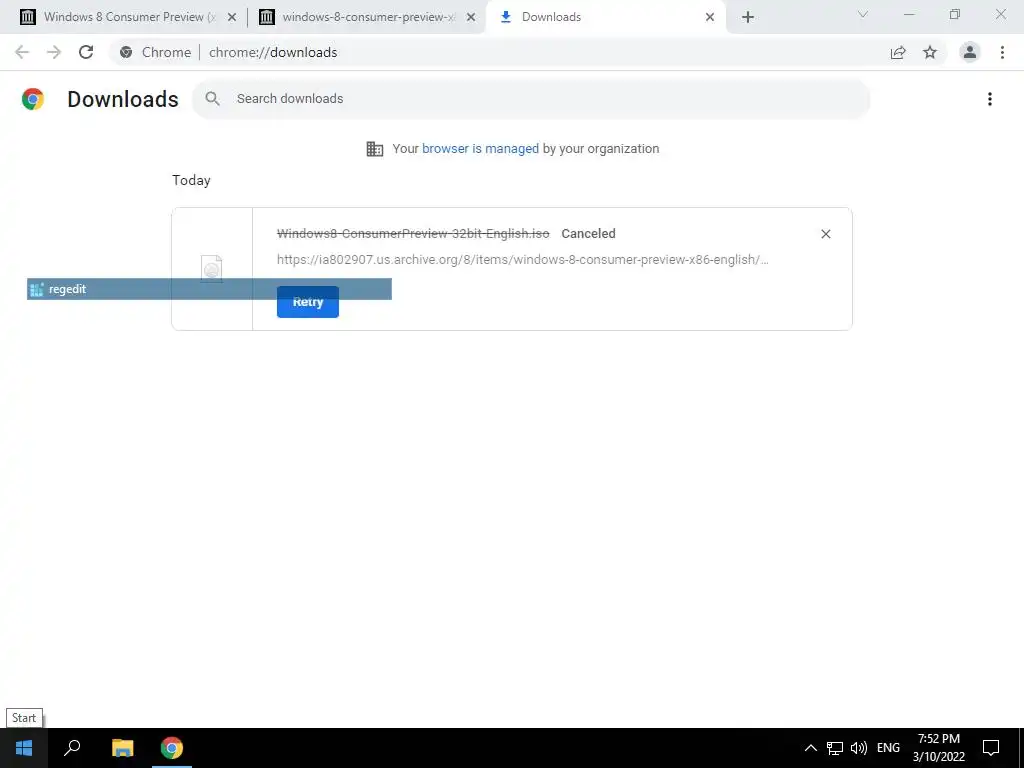Viewport: 1024px width, 768px height.
Task: Close the windows-8-consumer-preview-x tab
Action: [470, 17]
